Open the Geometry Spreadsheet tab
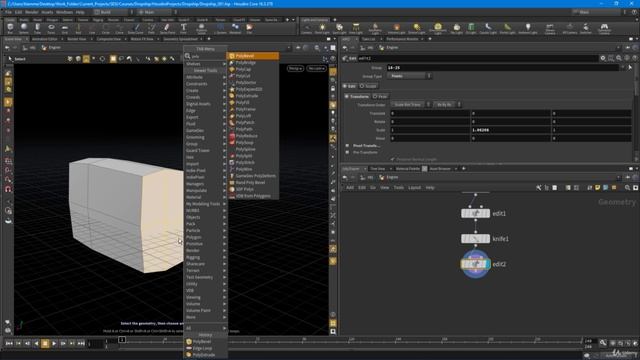 click(180, 39)
